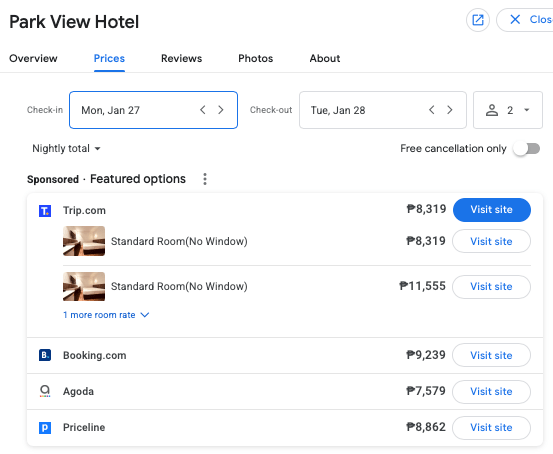Switch to the Photos tab
This screenshot has width=553, height=454.
256,58
